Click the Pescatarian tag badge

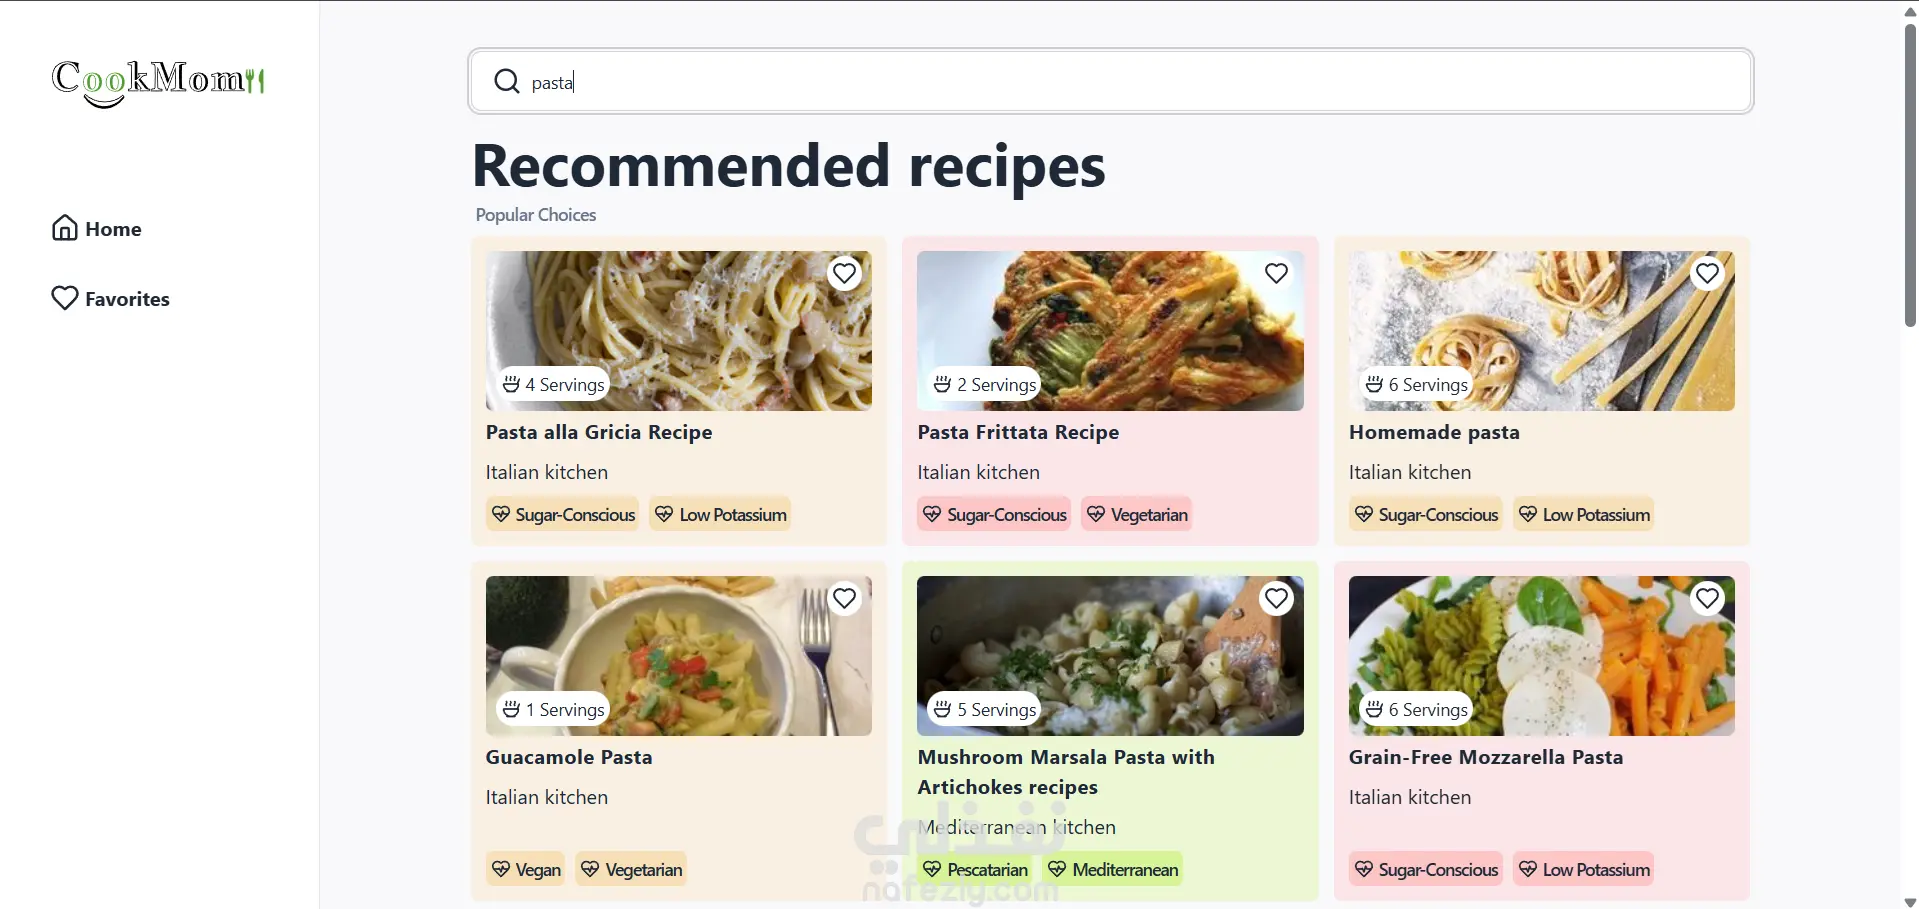(975, 869)
